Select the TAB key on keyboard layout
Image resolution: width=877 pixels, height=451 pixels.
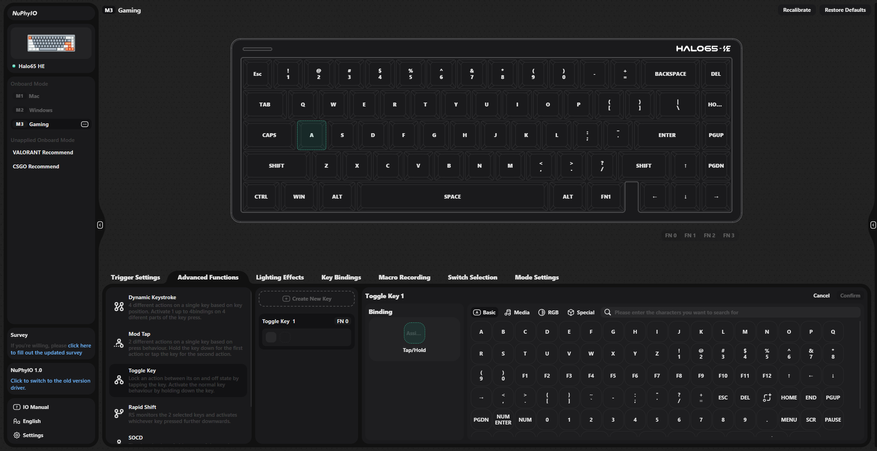tap(265, 104)
